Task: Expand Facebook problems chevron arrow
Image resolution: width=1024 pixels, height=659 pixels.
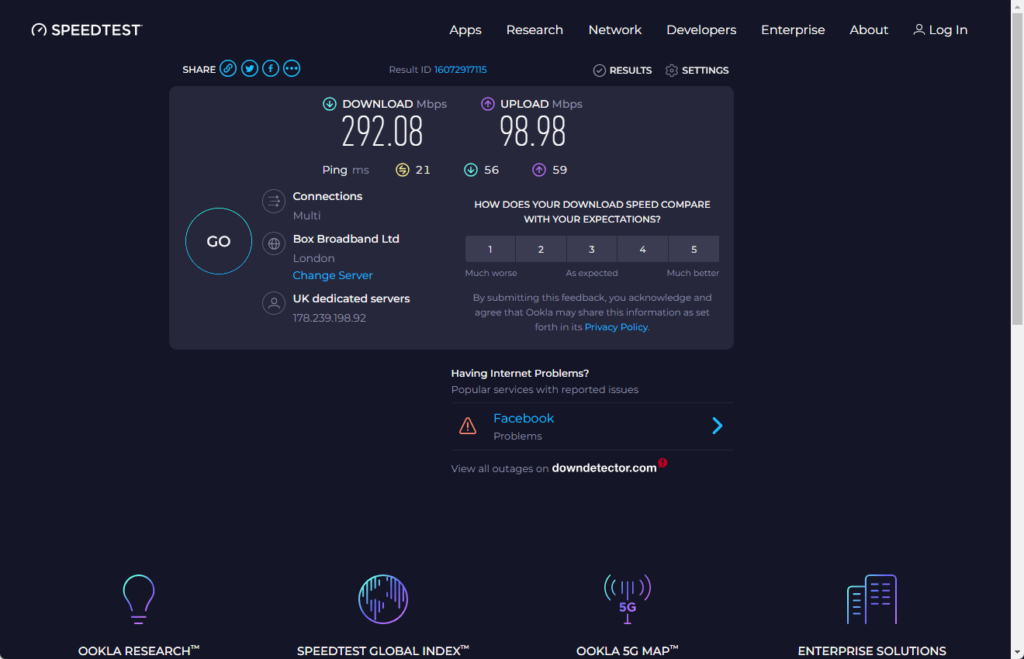Action: [717, 426]
